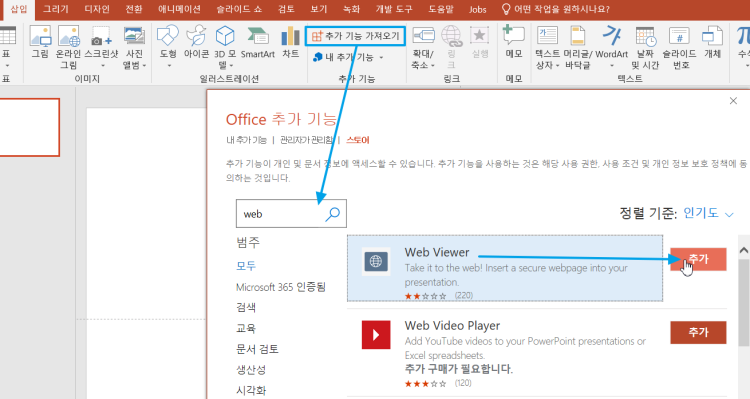Viewport: 750px width, 399px height.
Task: Open the 도형 shapes gallery
Action: [x=168, y=47]
